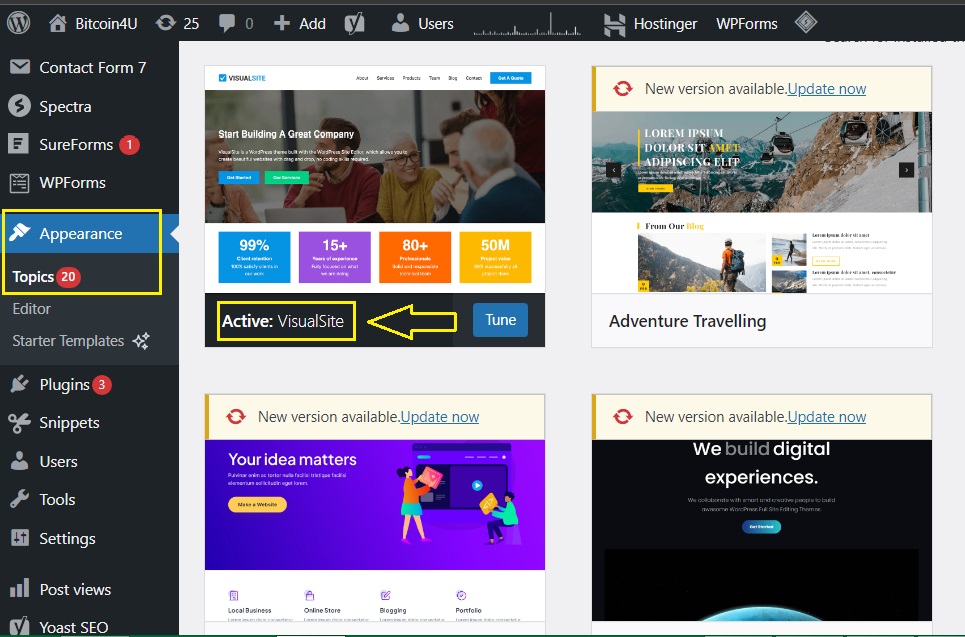Click the Appearance paintbrush icon
This screenshot has width=965, height=637.
tap(19, 233)
